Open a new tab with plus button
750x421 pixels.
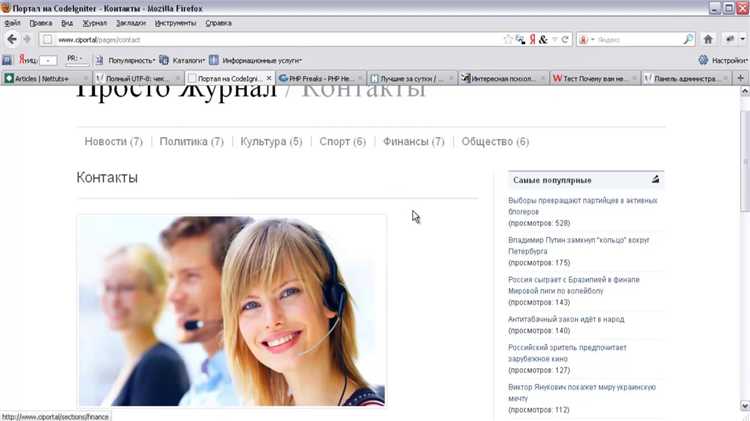pyautogui.click(x=740, y=78)
